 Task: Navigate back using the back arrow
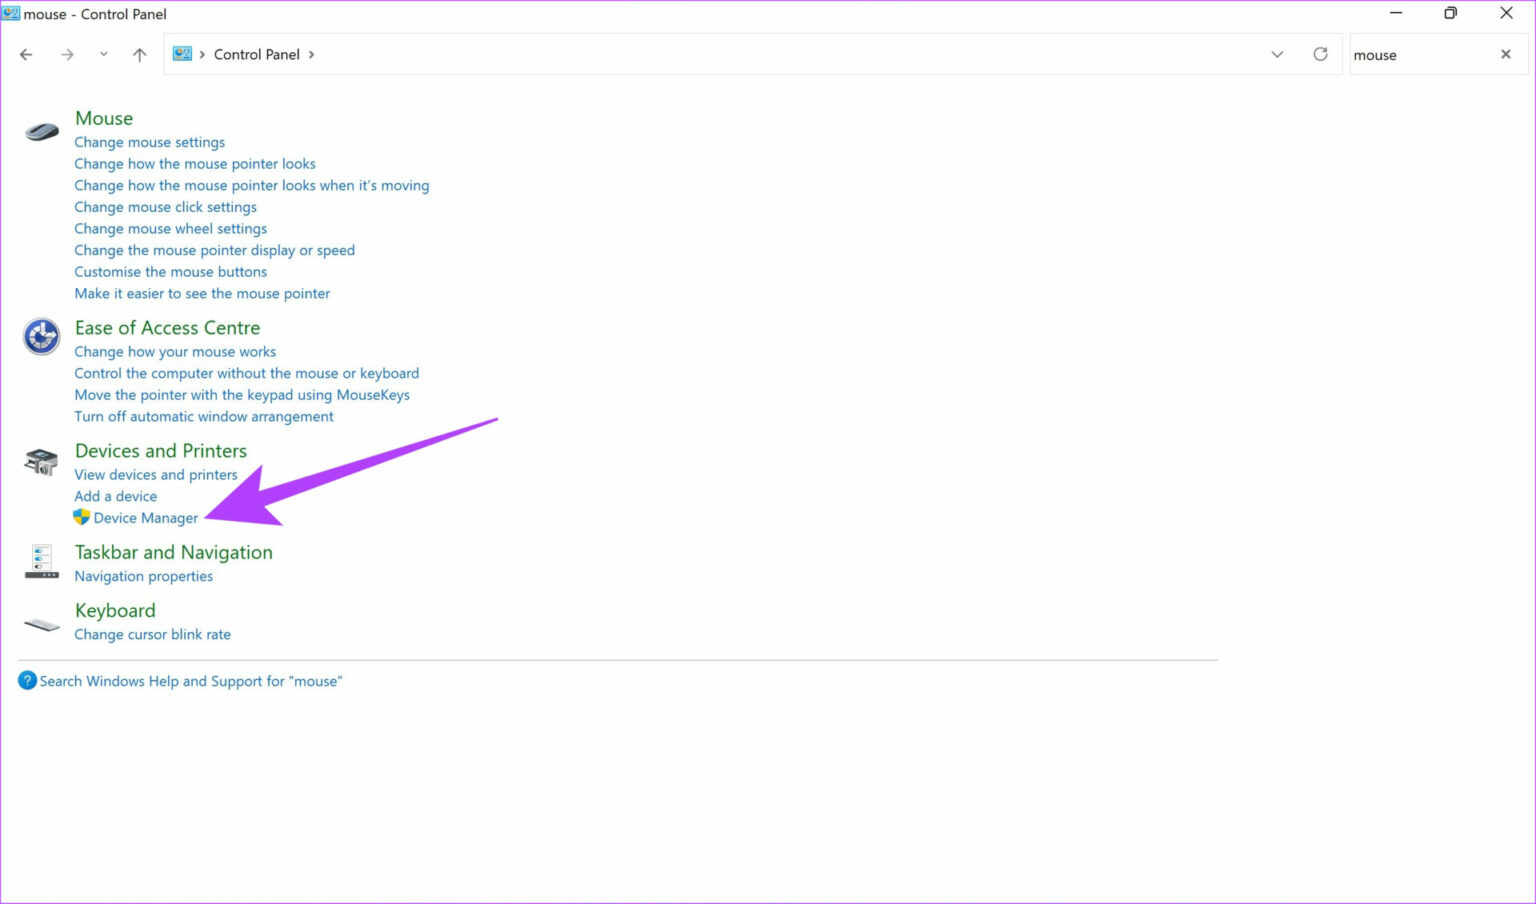tap(26, 54)
